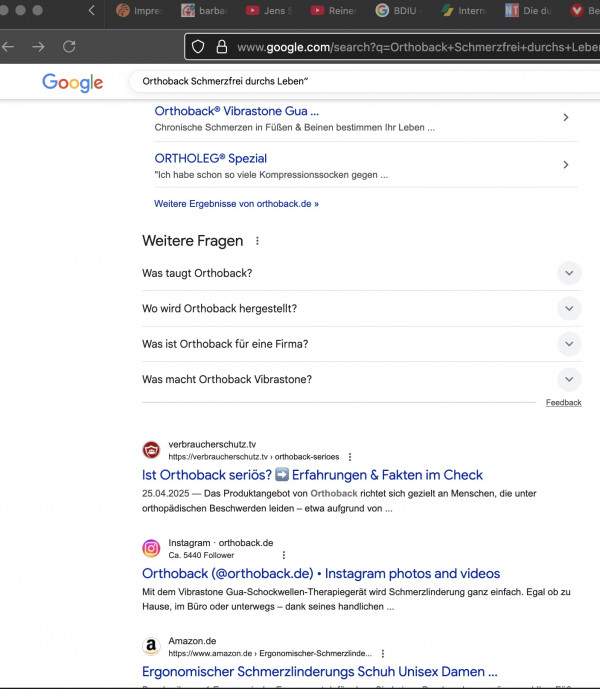Image resolution: width=600 pixels, height=689 pixels.
Task: Click verbraucherschutz.tv breadcrumb URL text
Action: [x=254, y=457]
